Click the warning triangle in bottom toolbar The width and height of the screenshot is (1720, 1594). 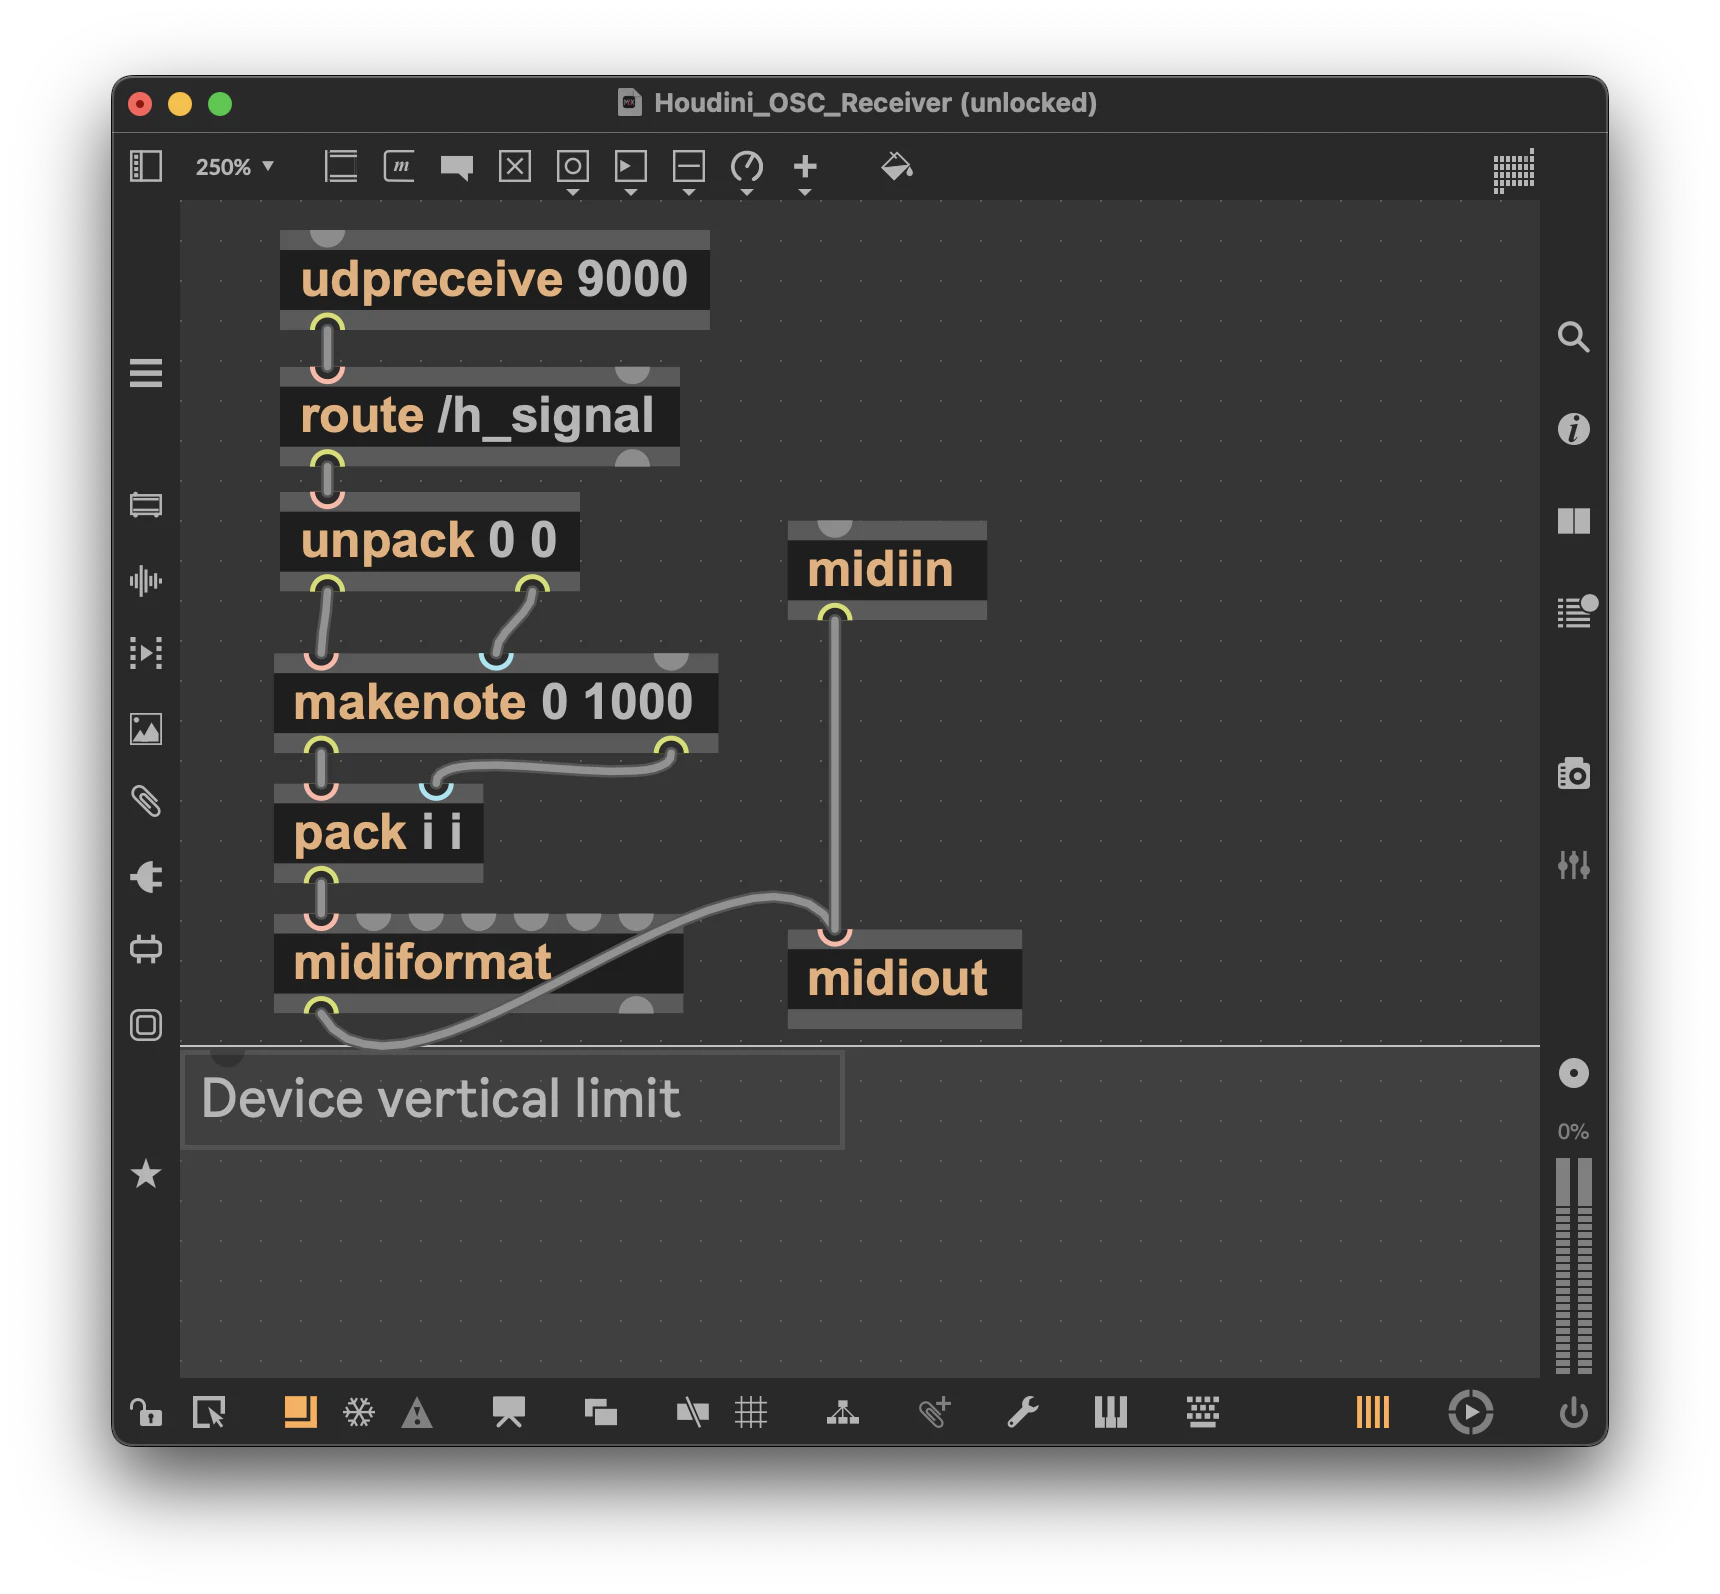coord(417,1413)
